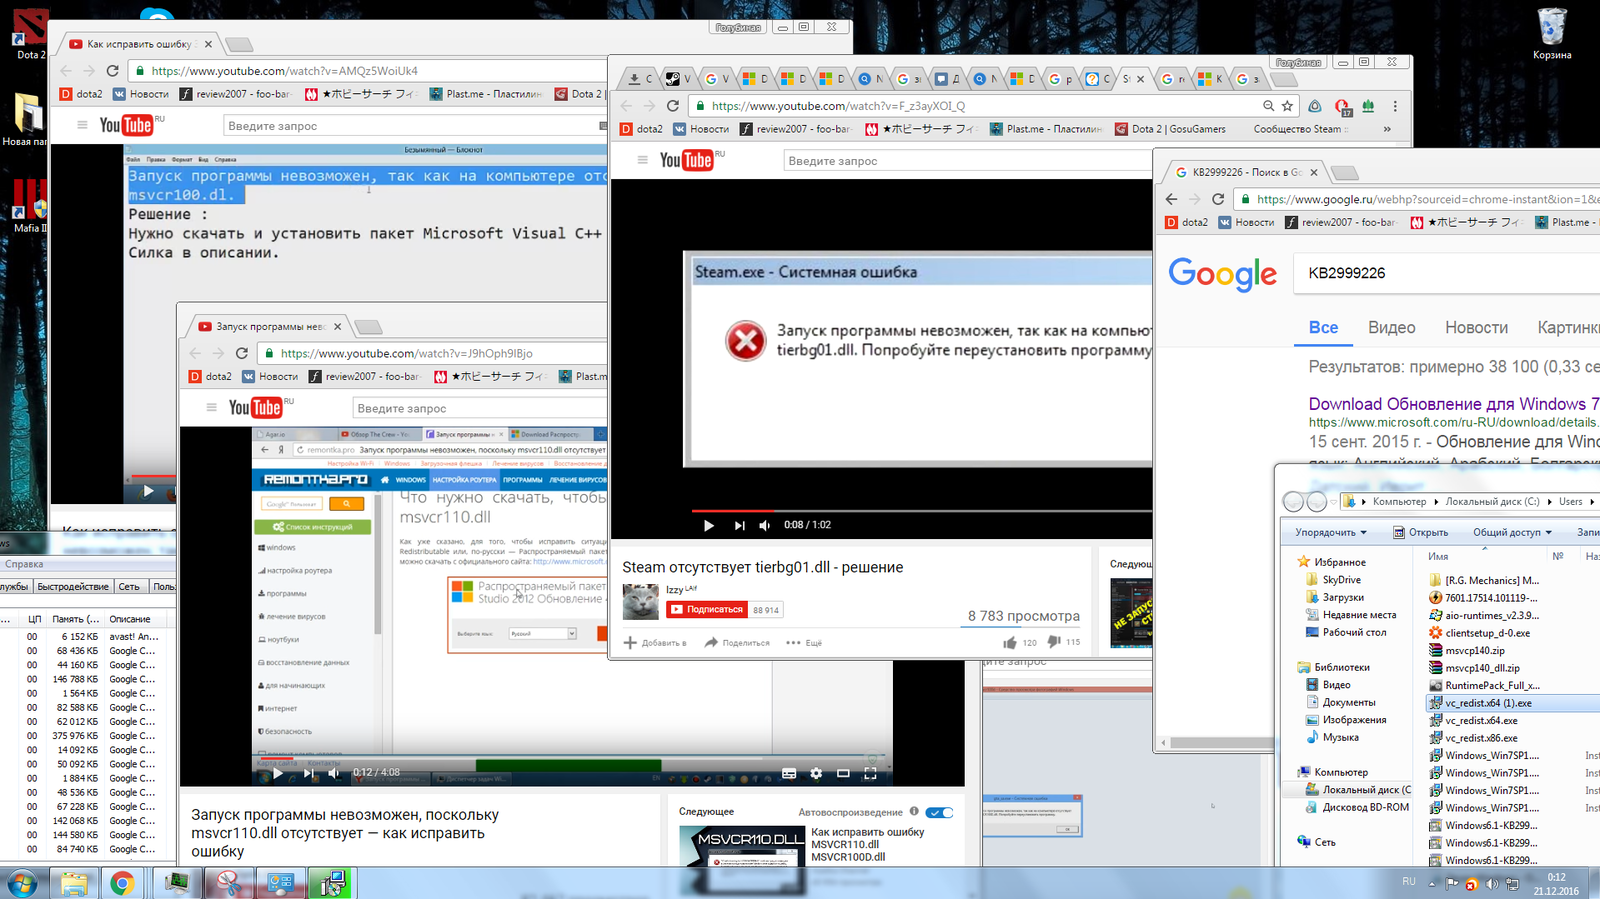Image resolution: width=1600 pixels, height=899 pixels.
Task: Enter fullscreen in the msvcr110.dll video player
Action: (870, 773)
